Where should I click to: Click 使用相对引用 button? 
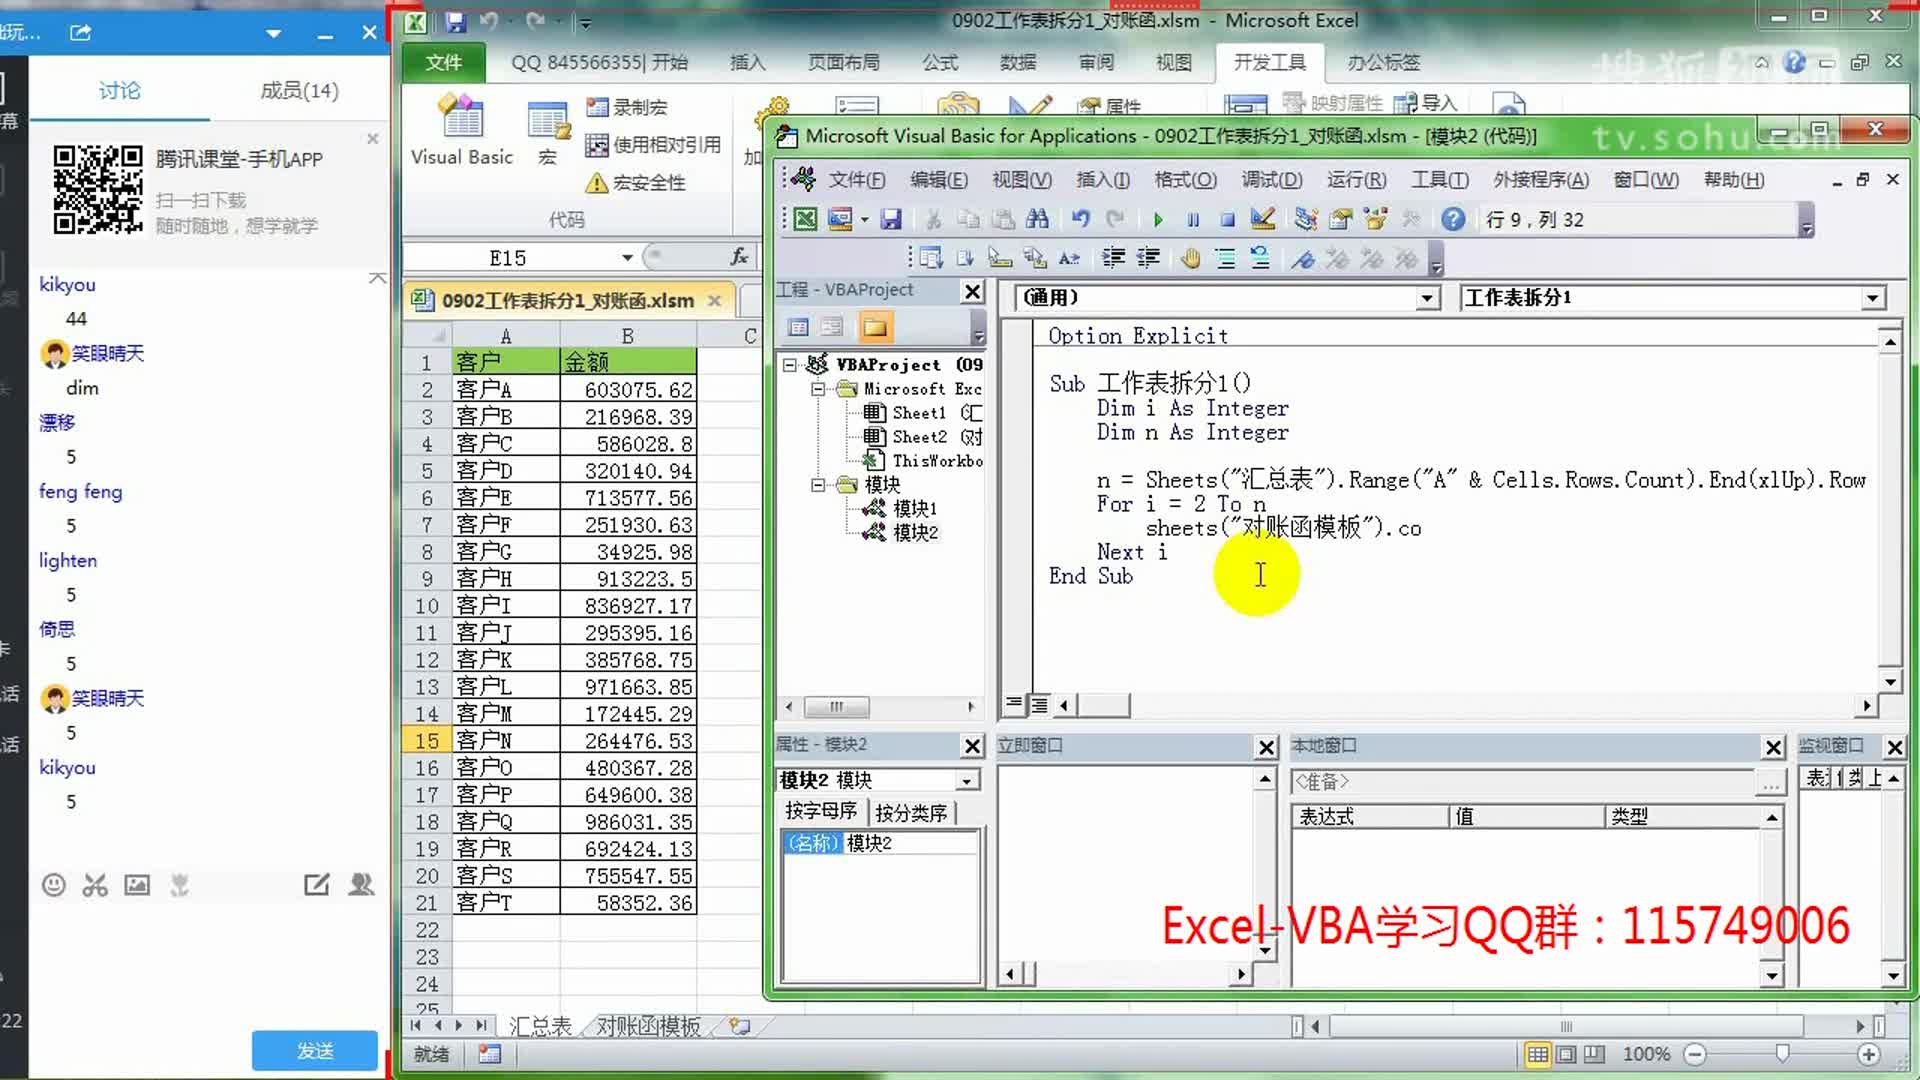pyautogui.click(x=653, y=145)
